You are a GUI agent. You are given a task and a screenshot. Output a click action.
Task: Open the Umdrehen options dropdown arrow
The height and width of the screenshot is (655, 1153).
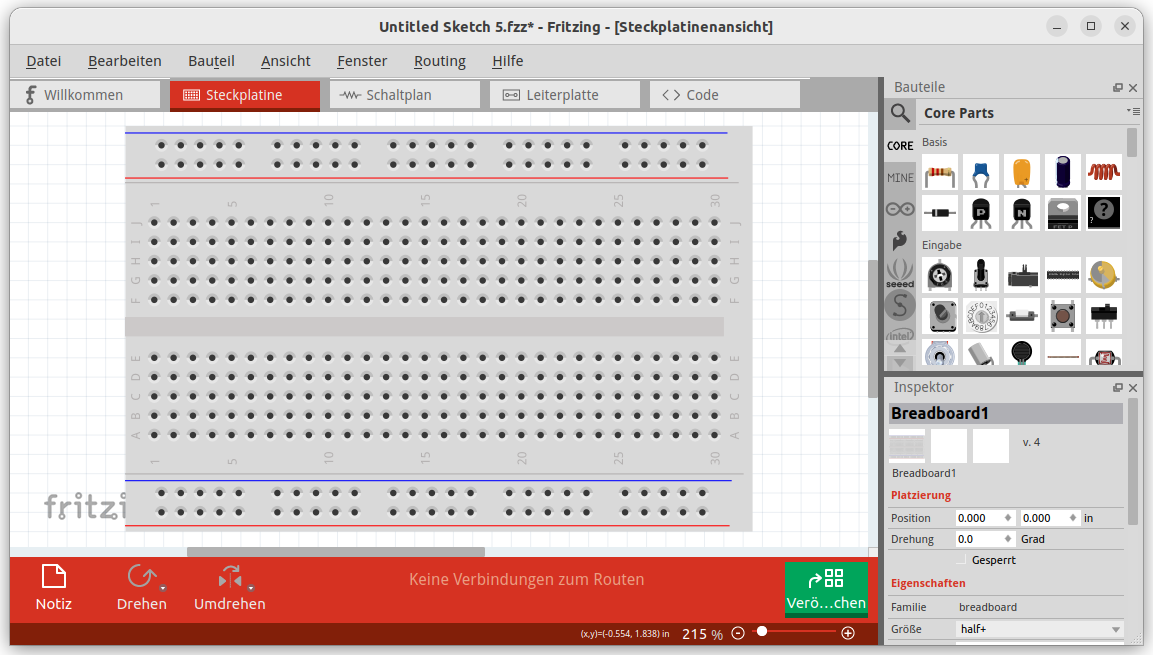click(251, 588)
